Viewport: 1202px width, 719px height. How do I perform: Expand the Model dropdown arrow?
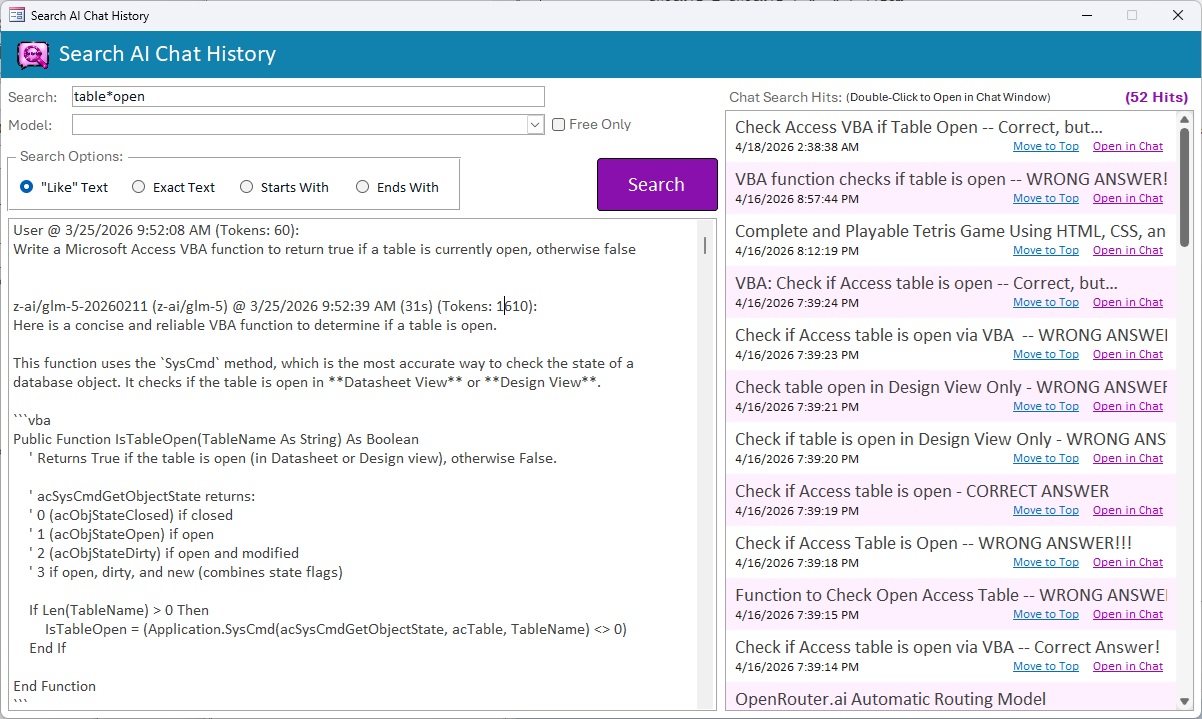[535, 125]
